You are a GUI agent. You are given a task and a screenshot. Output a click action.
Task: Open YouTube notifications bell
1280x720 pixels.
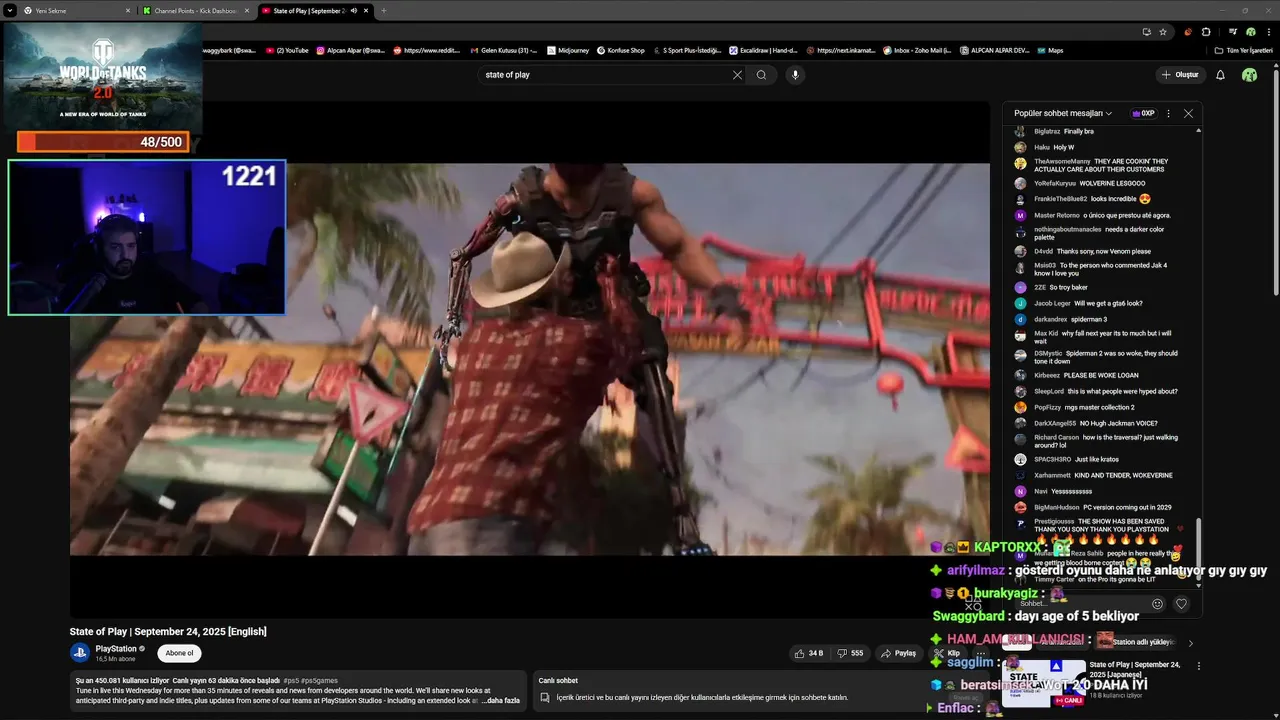(x=1220, y=75)
